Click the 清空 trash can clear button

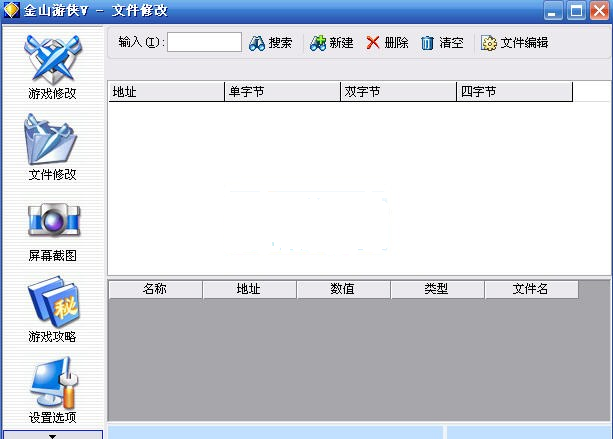click(x=441, y=43)
